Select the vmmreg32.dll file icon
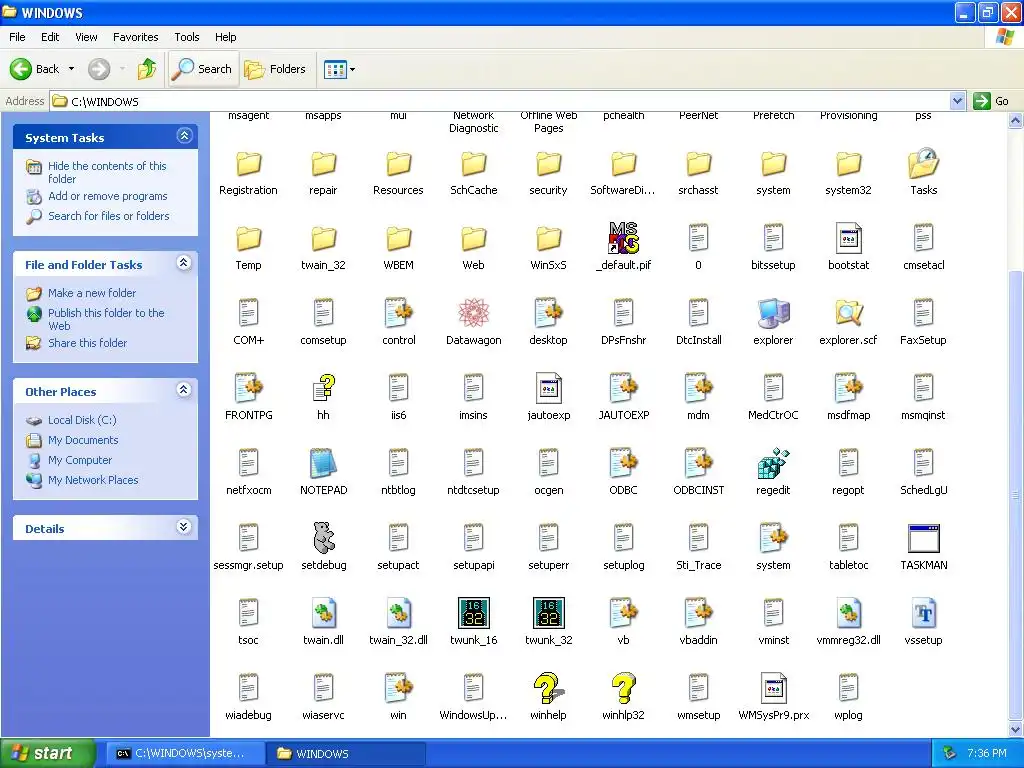The image size is (1024, 768). 848,613
